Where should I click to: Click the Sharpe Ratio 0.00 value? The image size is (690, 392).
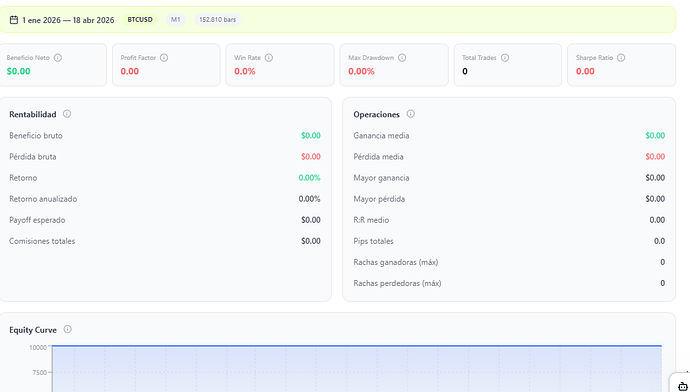(585, 71)
